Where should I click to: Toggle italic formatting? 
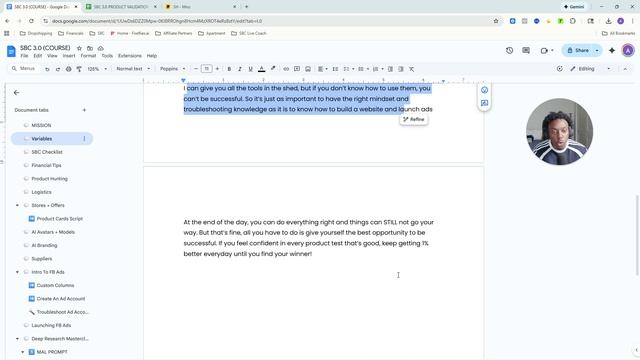point(240,69)
